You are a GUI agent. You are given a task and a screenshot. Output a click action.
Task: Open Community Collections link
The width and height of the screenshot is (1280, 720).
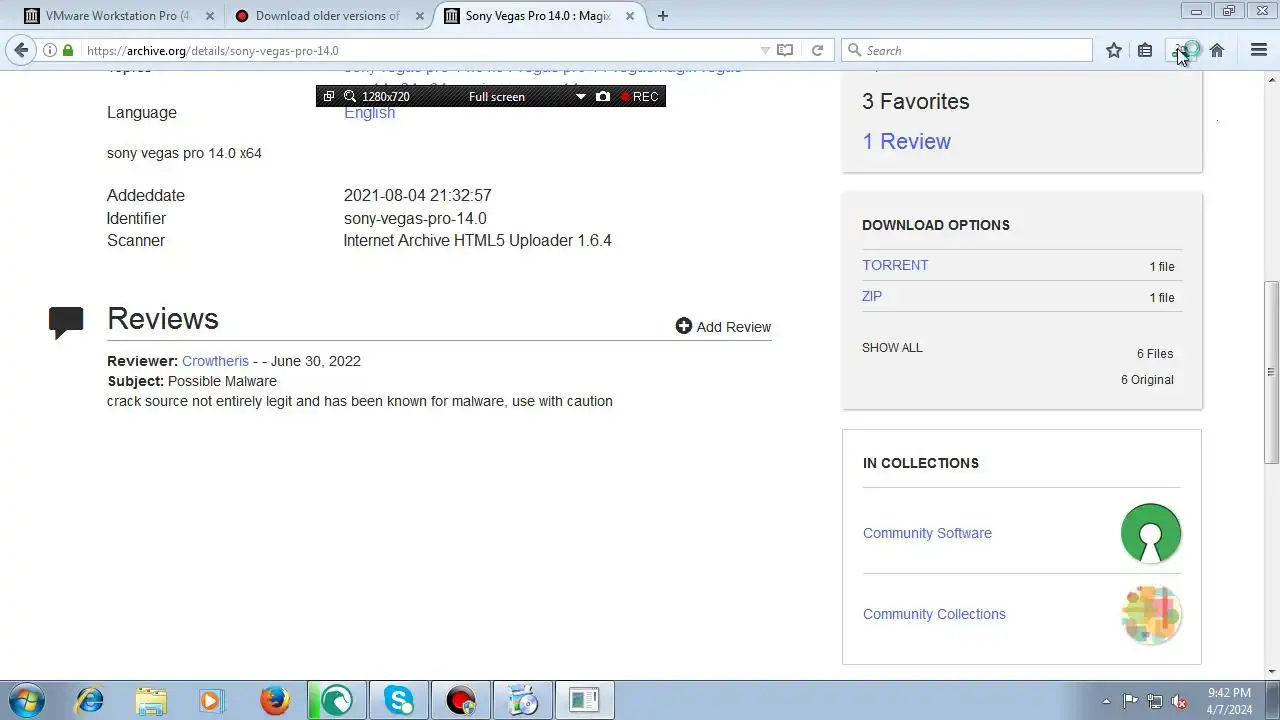click(x=934, y=614)
